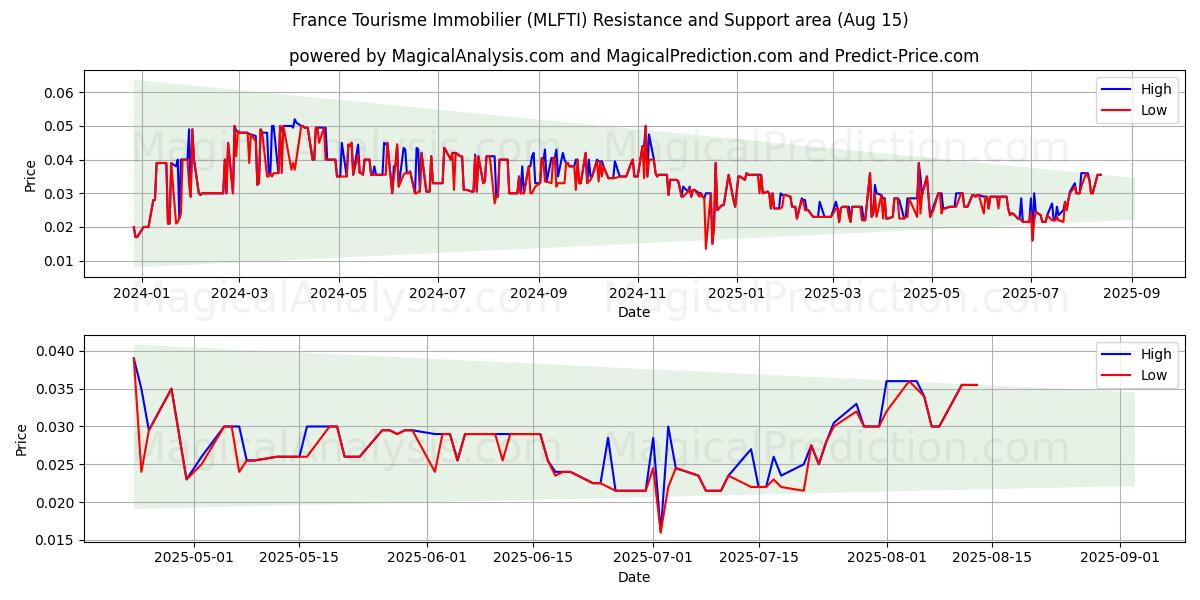Image resolution: width=1200 pixels, height=600 pixels.
Task: Click the July 2025 low spike on bottom chart
Action: tap(660, 531)
